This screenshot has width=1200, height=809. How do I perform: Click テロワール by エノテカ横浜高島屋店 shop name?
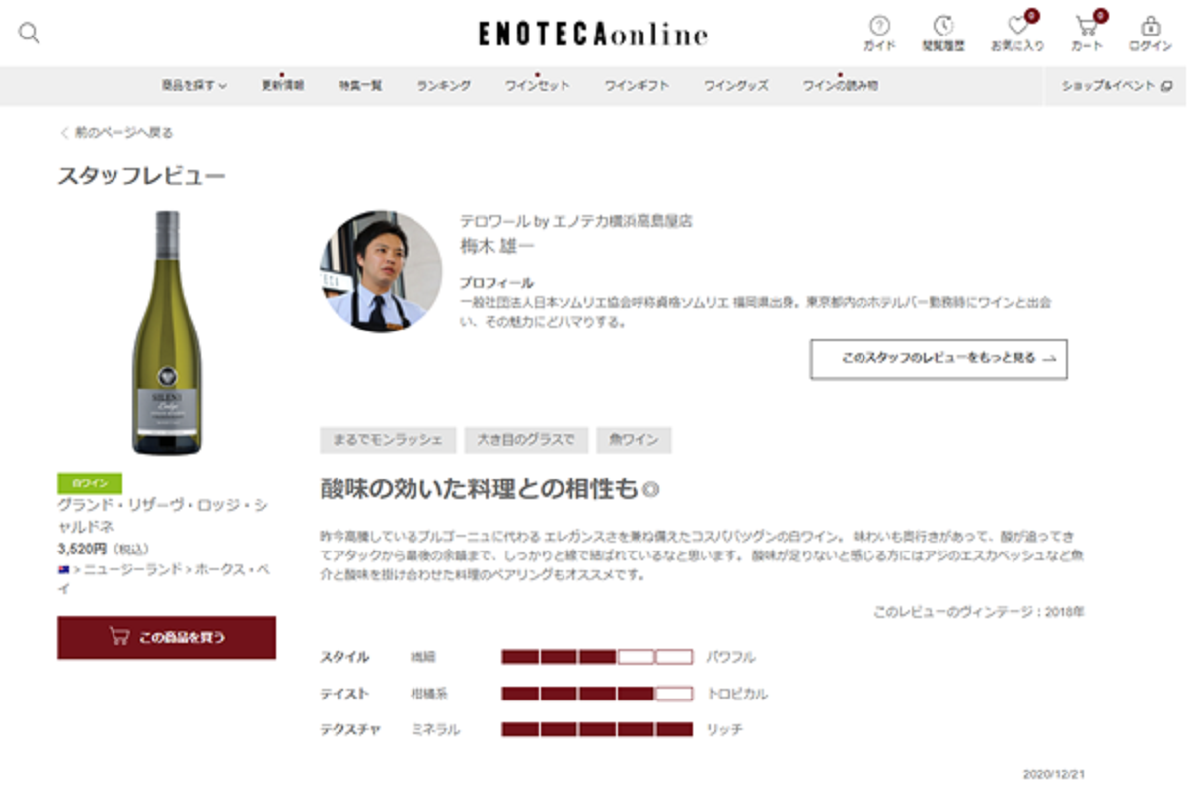coord(575,221)
